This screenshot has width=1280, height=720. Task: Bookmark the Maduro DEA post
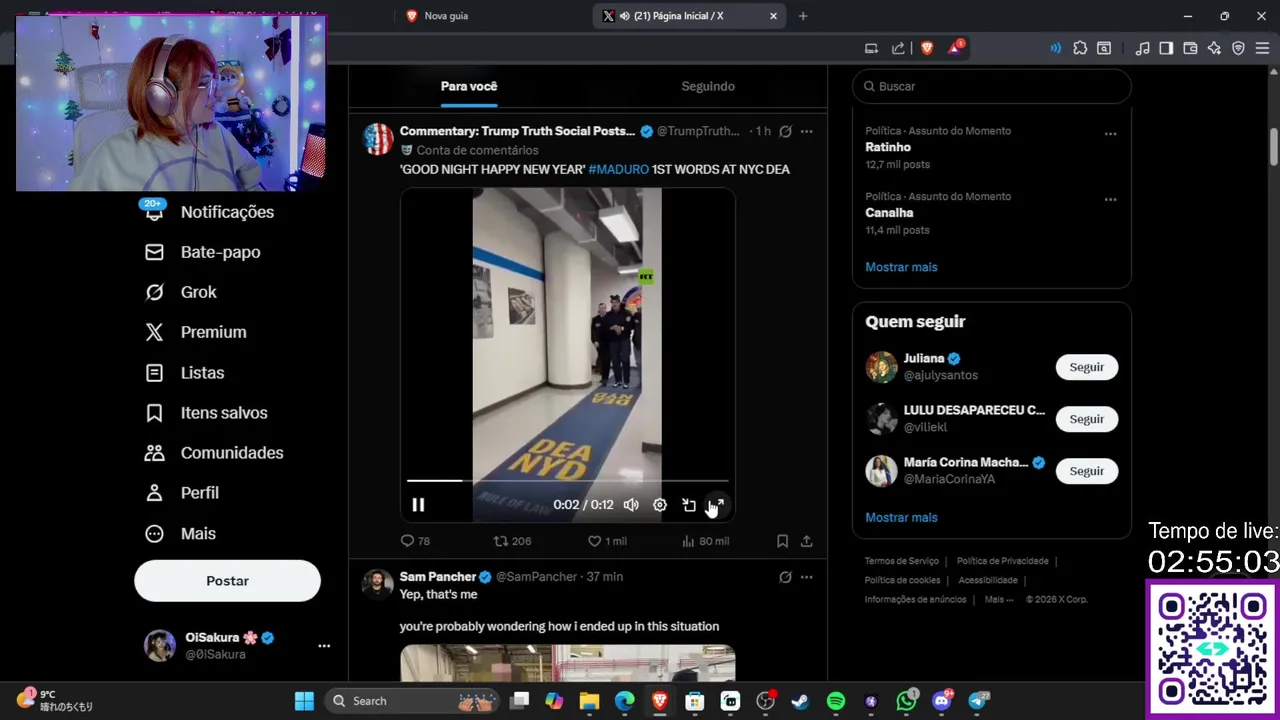[x=782, y=541]
